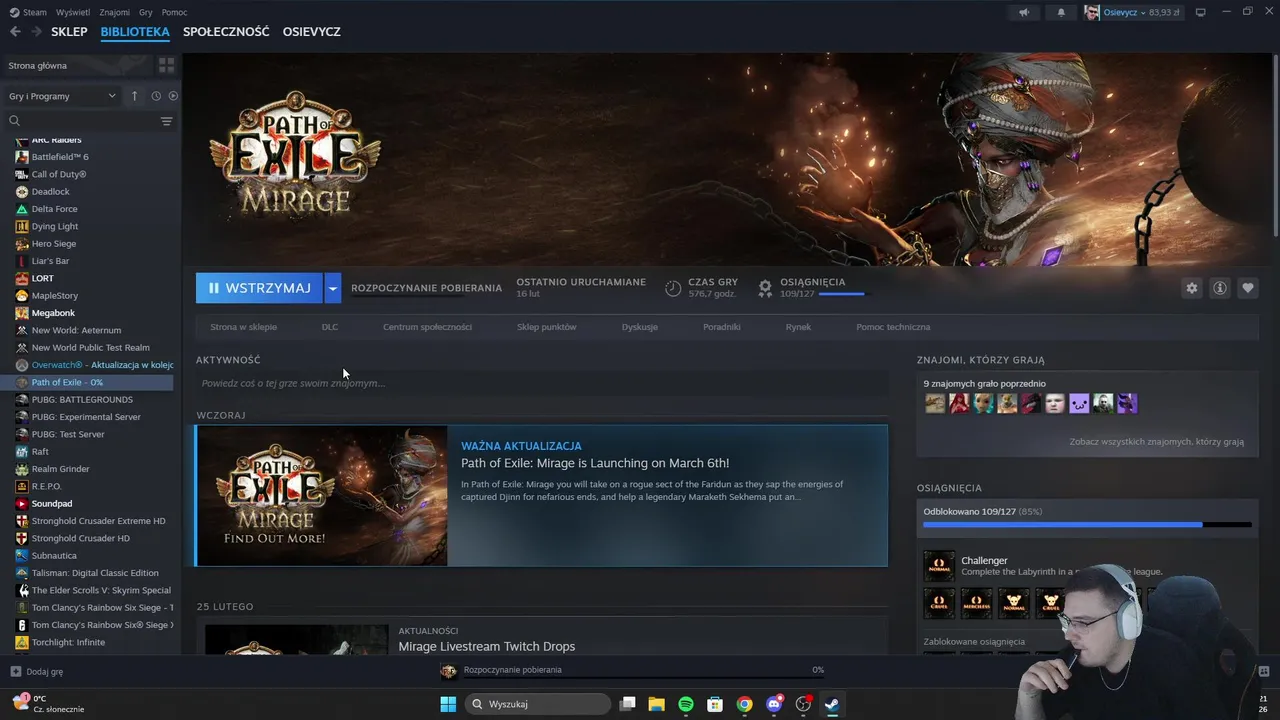Open play time clock icon

tap(673, 288)
